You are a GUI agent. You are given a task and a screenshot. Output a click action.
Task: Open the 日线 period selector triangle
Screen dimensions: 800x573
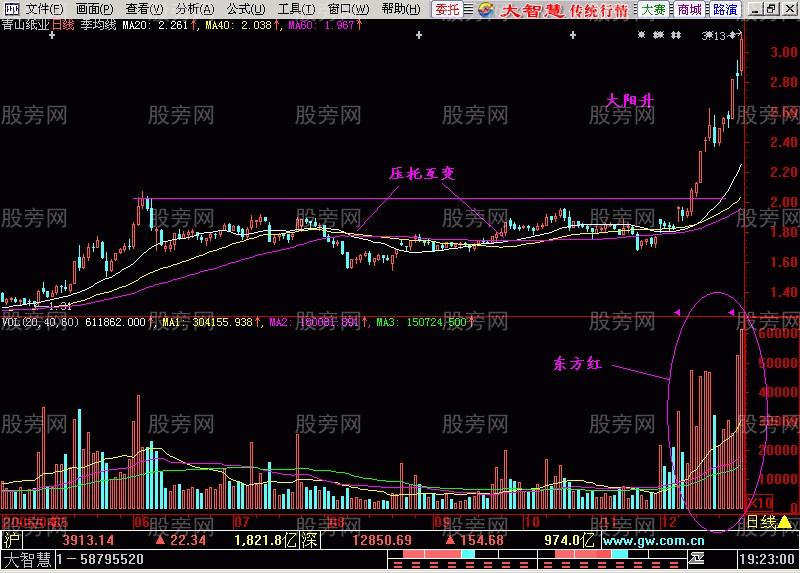(784, 522)
